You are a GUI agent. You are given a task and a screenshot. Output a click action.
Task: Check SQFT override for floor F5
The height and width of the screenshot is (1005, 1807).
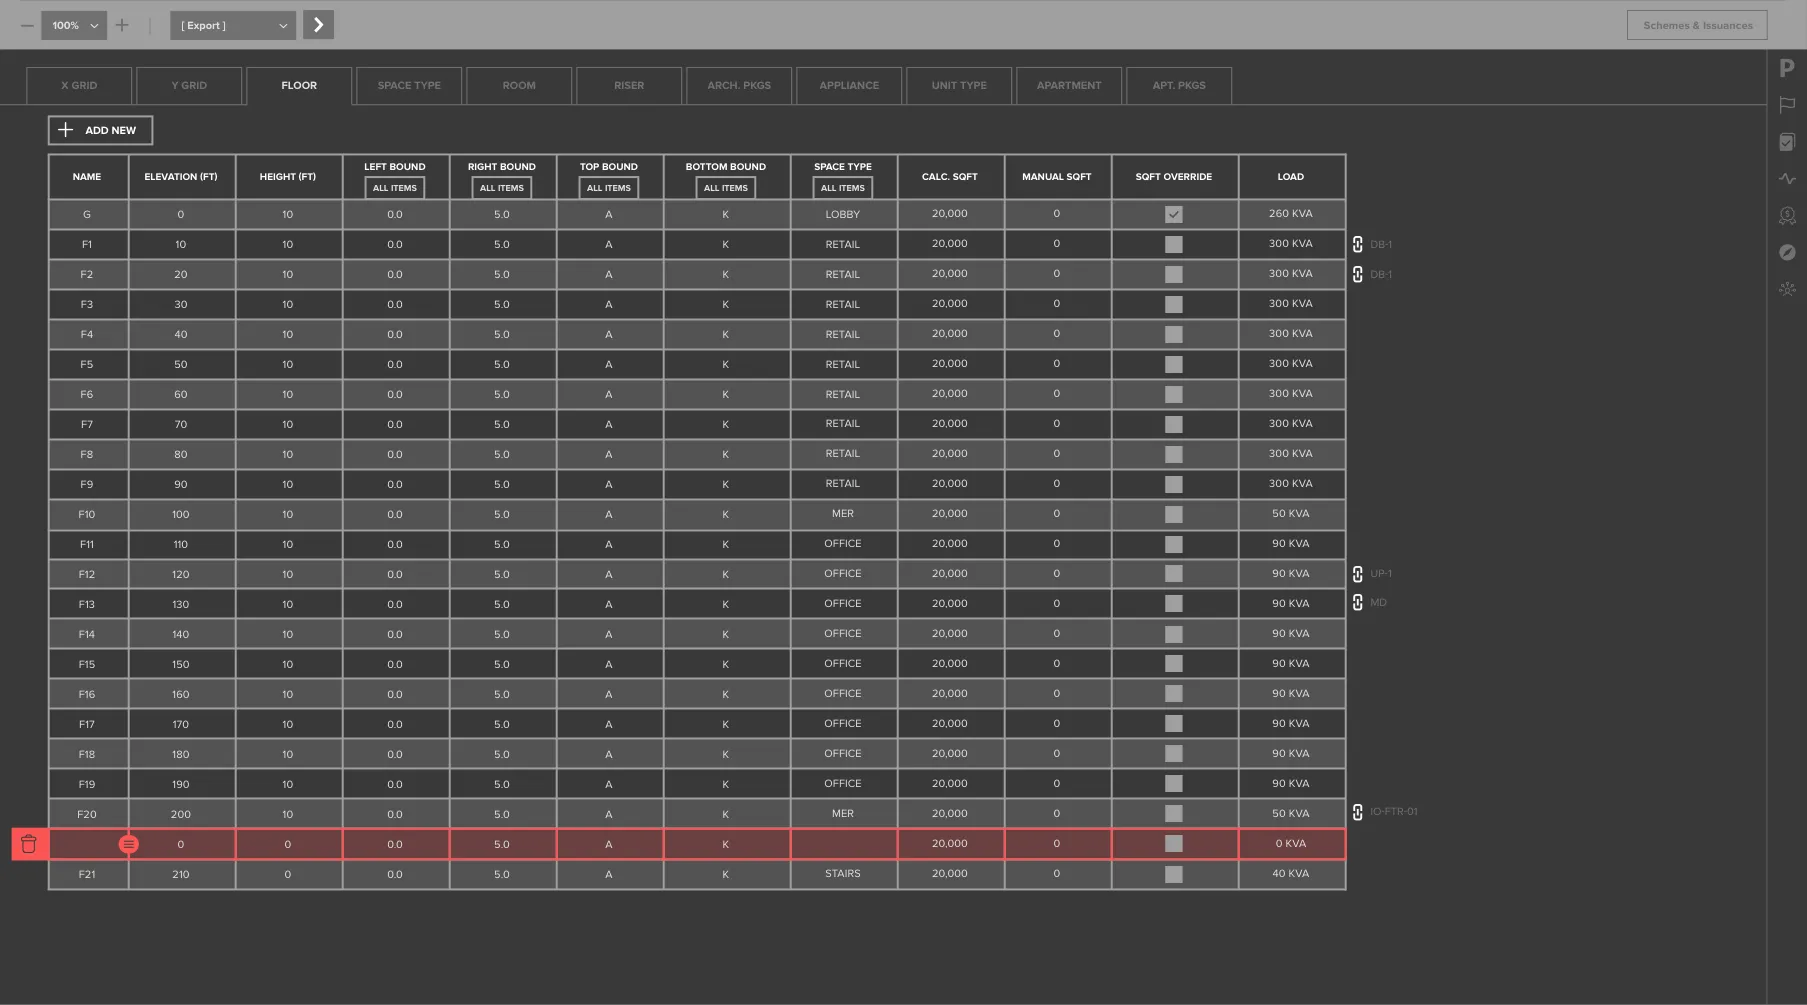click(1174, 364)
